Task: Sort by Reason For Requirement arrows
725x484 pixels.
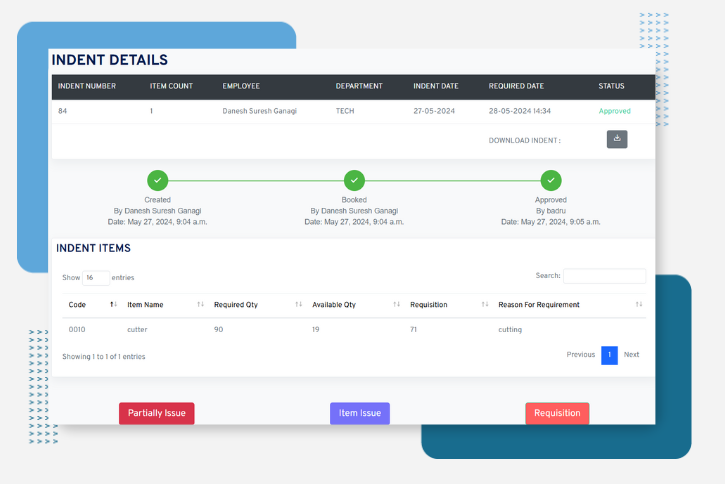Action: tap(639, 304)
